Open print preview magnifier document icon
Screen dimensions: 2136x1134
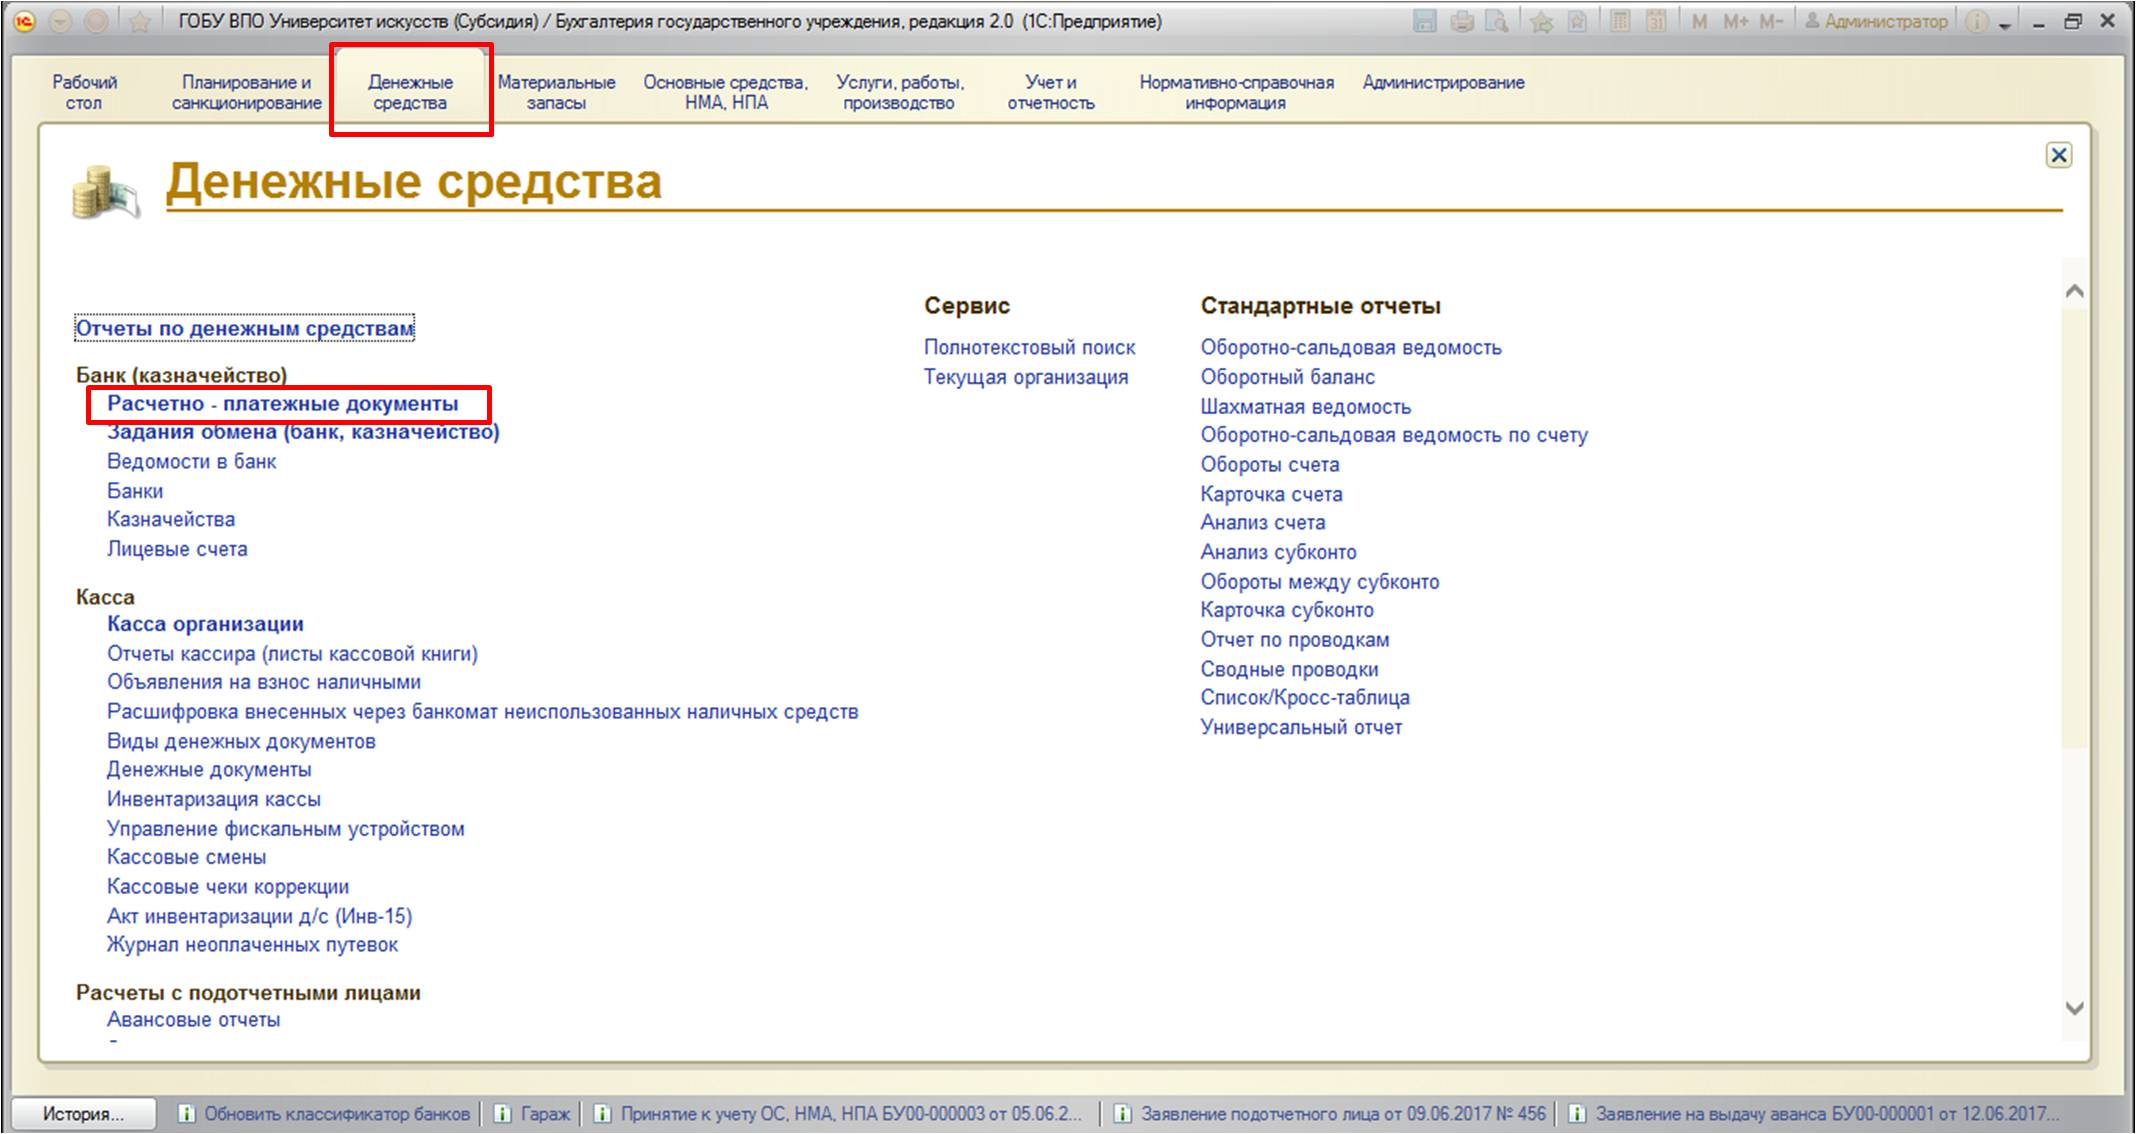(x=1497, y=21)
